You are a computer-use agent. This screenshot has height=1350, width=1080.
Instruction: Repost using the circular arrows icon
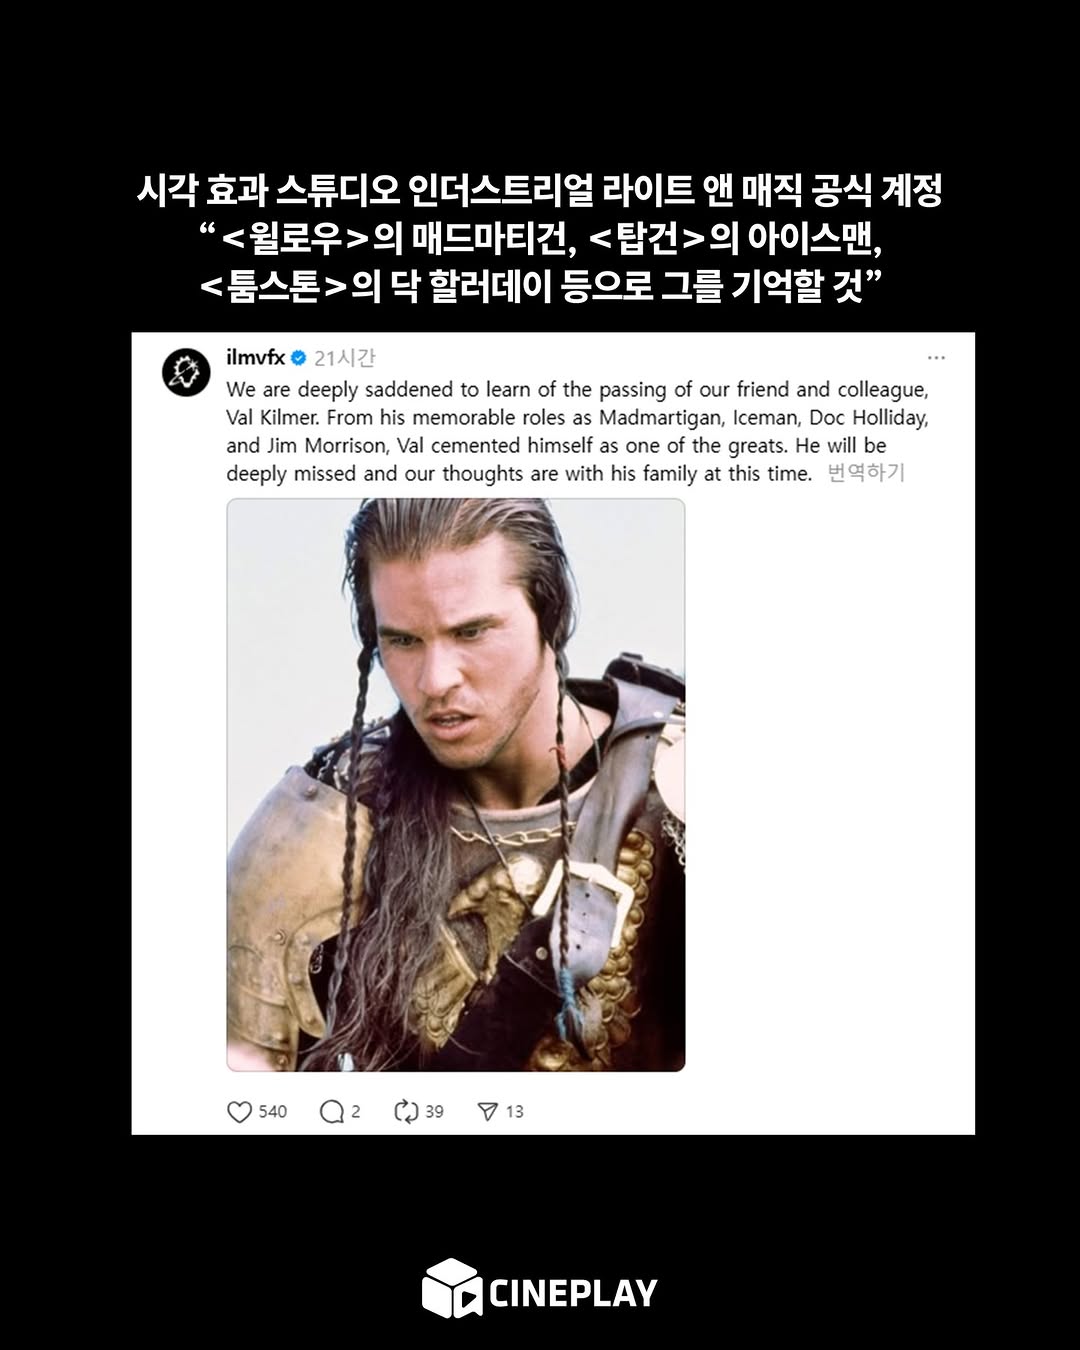tap(406, 1111)
